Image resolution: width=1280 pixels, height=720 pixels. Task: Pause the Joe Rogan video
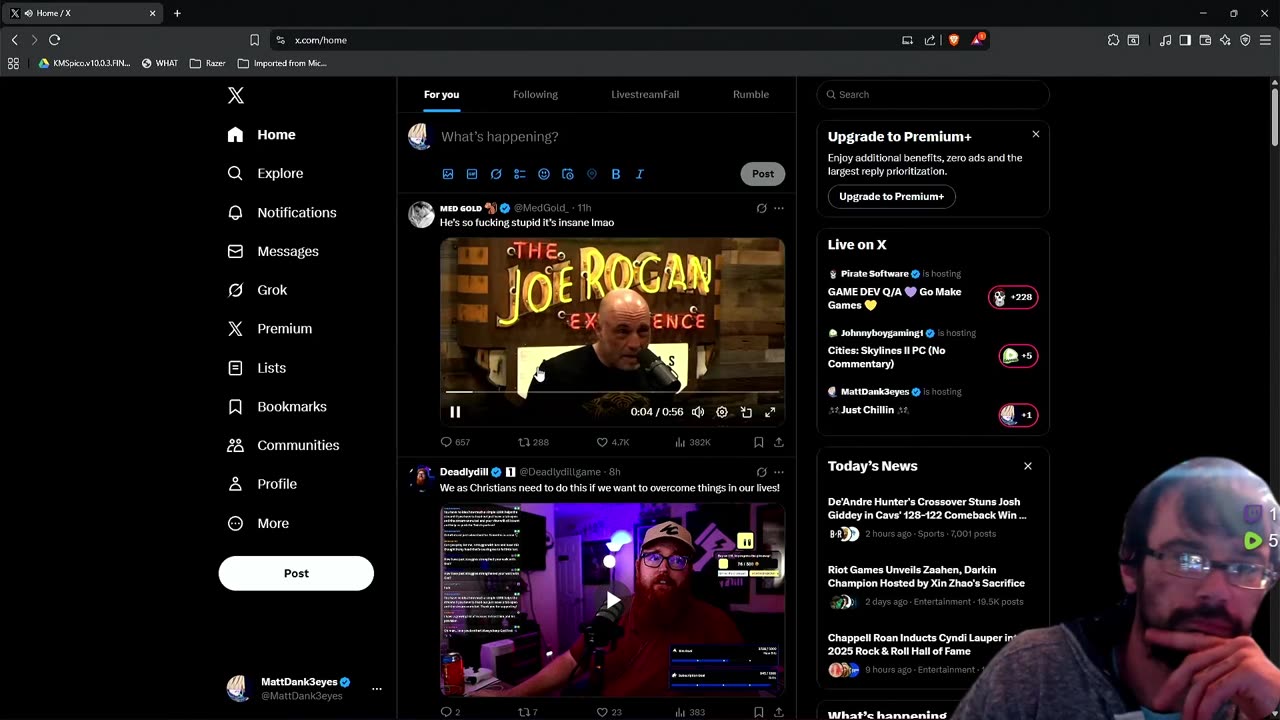(455, 412)
